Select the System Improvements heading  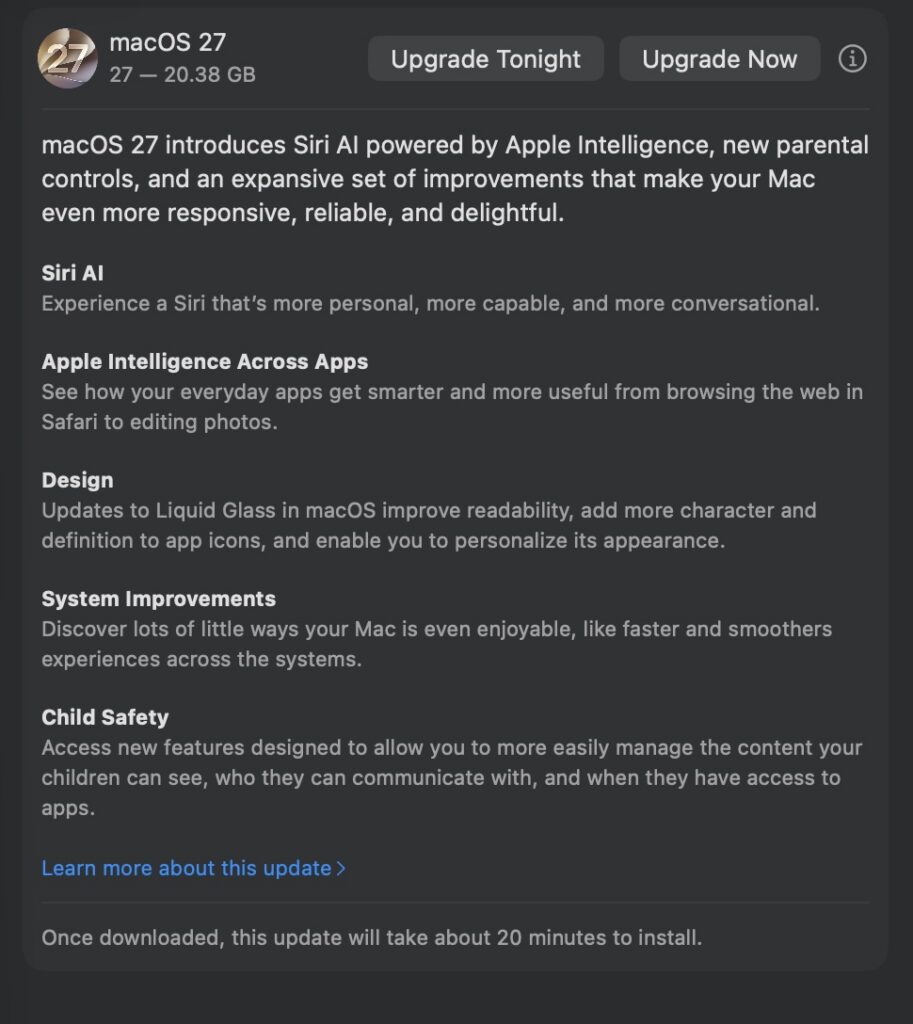tap(159, 599)
